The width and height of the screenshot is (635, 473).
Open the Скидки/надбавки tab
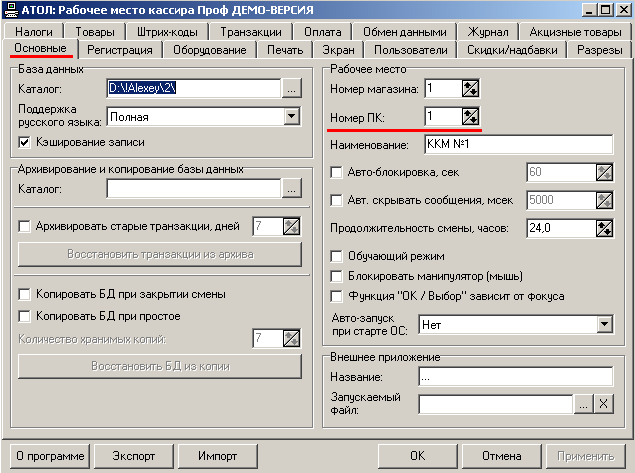pyautogui.click(x=512, y=50)
